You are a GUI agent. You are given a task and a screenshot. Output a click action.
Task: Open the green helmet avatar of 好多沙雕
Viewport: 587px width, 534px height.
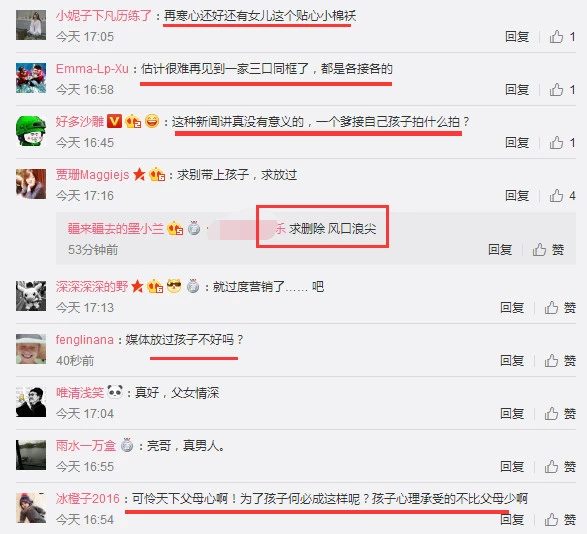click(31, 131)
